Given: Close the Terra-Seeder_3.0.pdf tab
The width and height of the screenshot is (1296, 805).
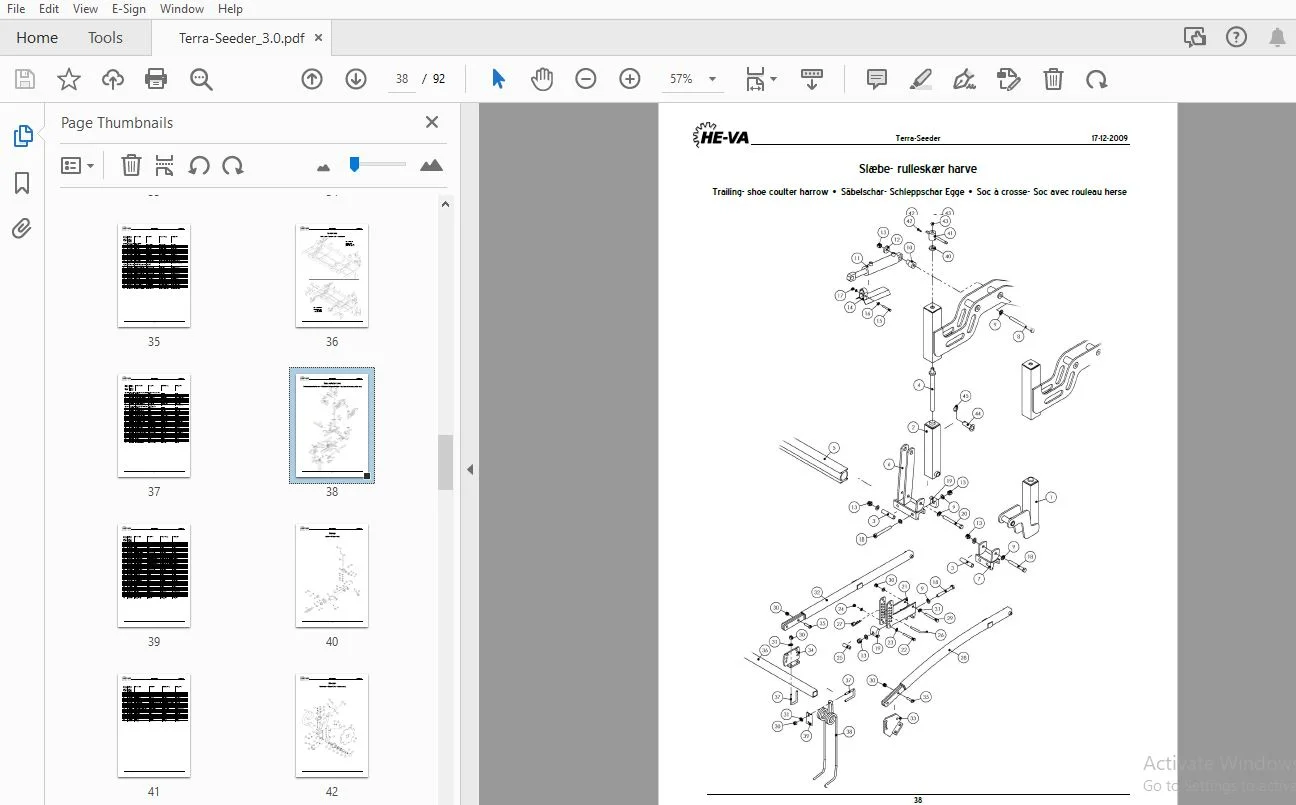Looking at the screenshot, I should pyautogui.click(x=318, y=38).
